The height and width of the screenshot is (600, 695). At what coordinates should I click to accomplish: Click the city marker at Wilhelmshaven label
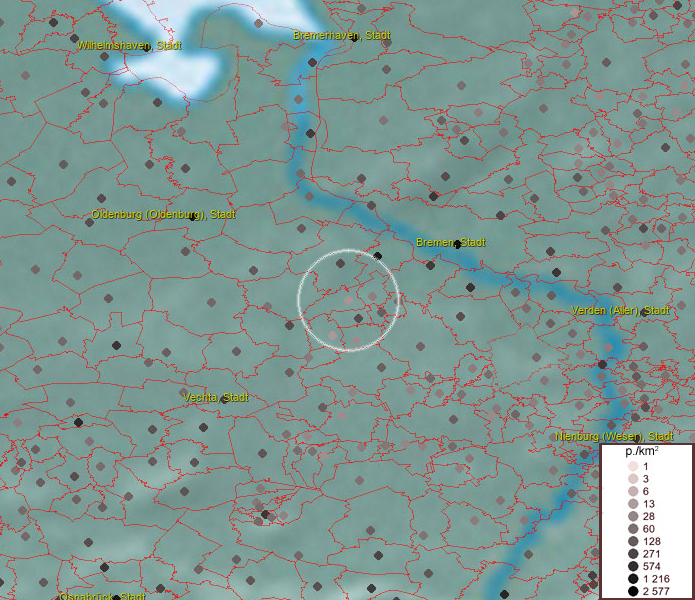click(x=147, y=48)
